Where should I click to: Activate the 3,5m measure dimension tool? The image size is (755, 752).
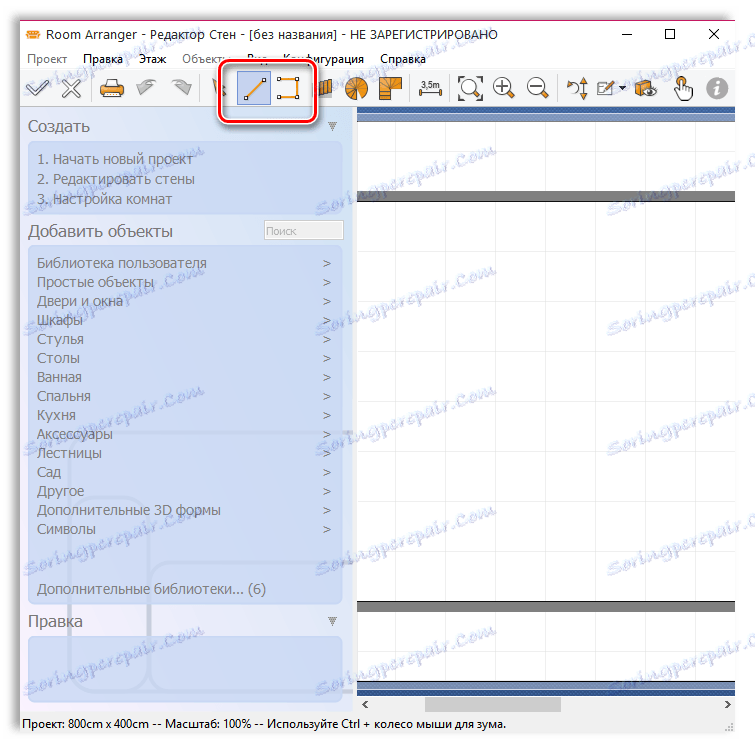[x=430, y=88]
